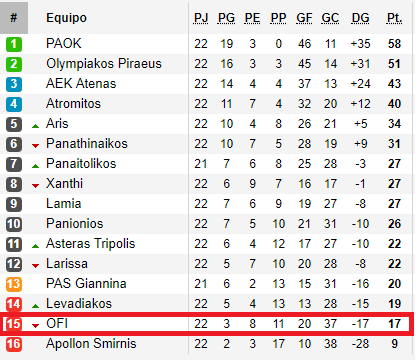Click the red down arrow beside Panathinaikos

[x=35, y=146]
